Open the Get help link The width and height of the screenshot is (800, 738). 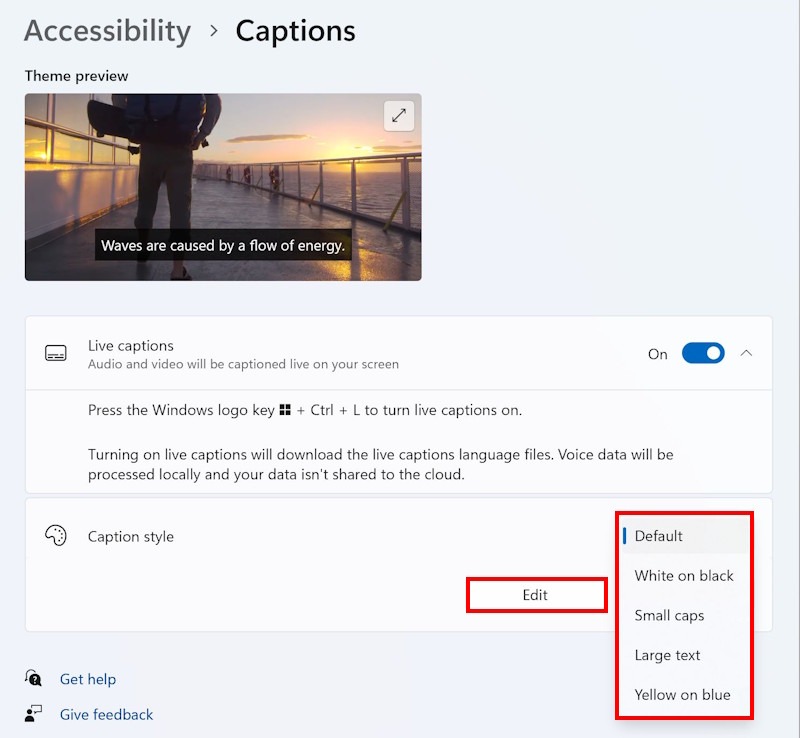(88, 679)
